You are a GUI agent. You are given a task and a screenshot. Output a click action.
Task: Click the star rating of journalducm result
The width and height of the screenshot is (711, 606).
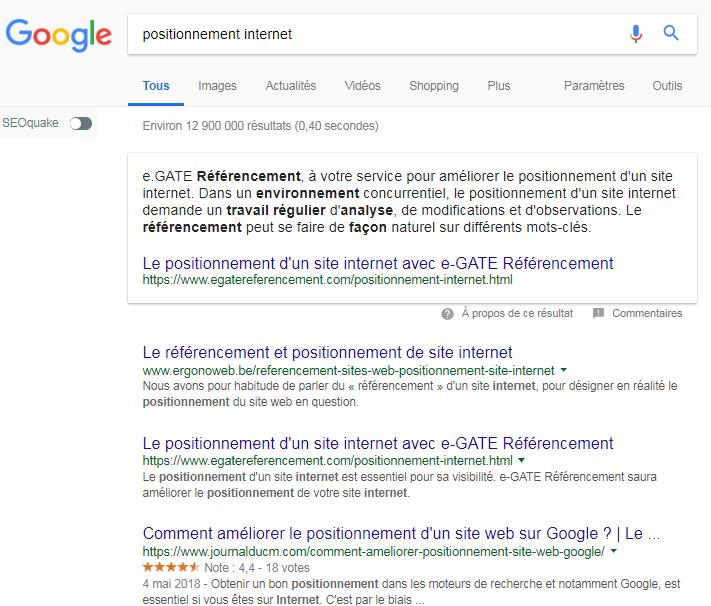(171, 567)
